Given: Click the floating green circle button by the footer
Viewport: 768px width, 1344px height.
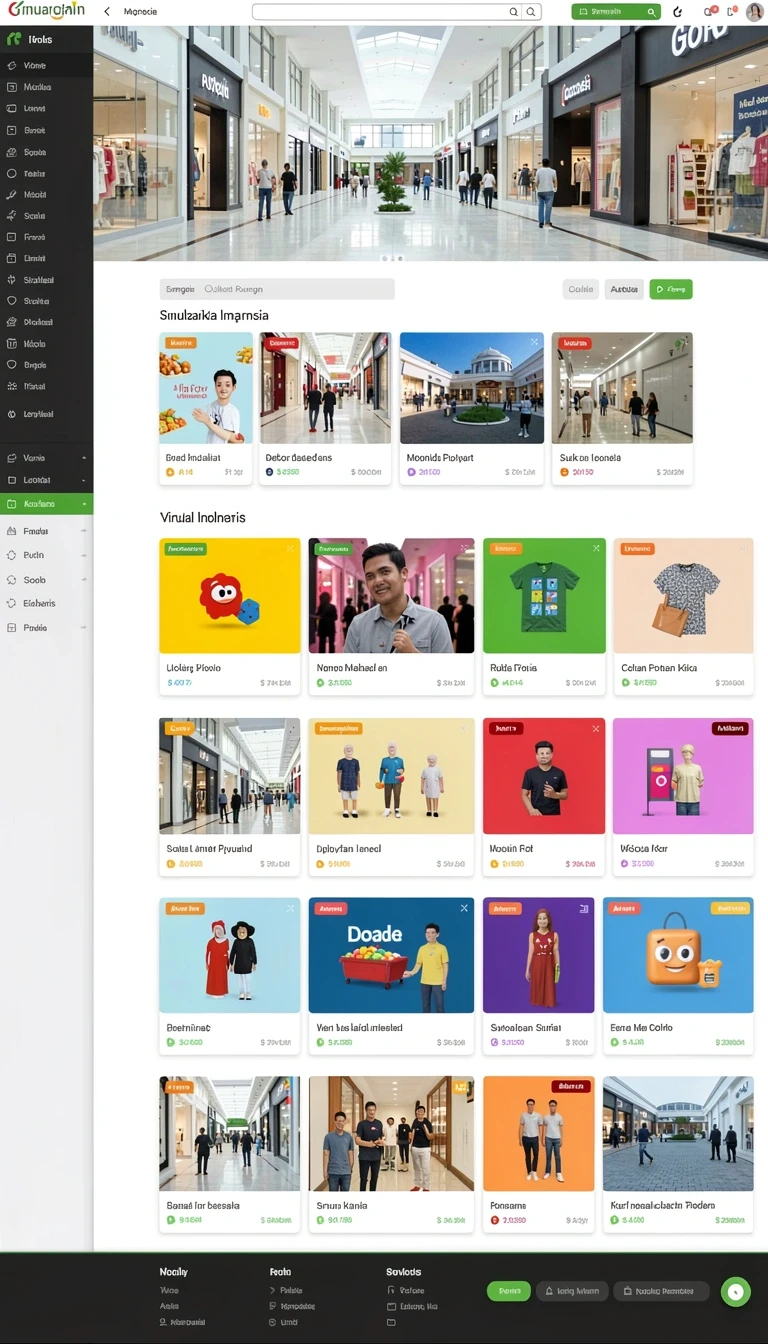Looking at the screenshot, I should tap(735, 1291).
